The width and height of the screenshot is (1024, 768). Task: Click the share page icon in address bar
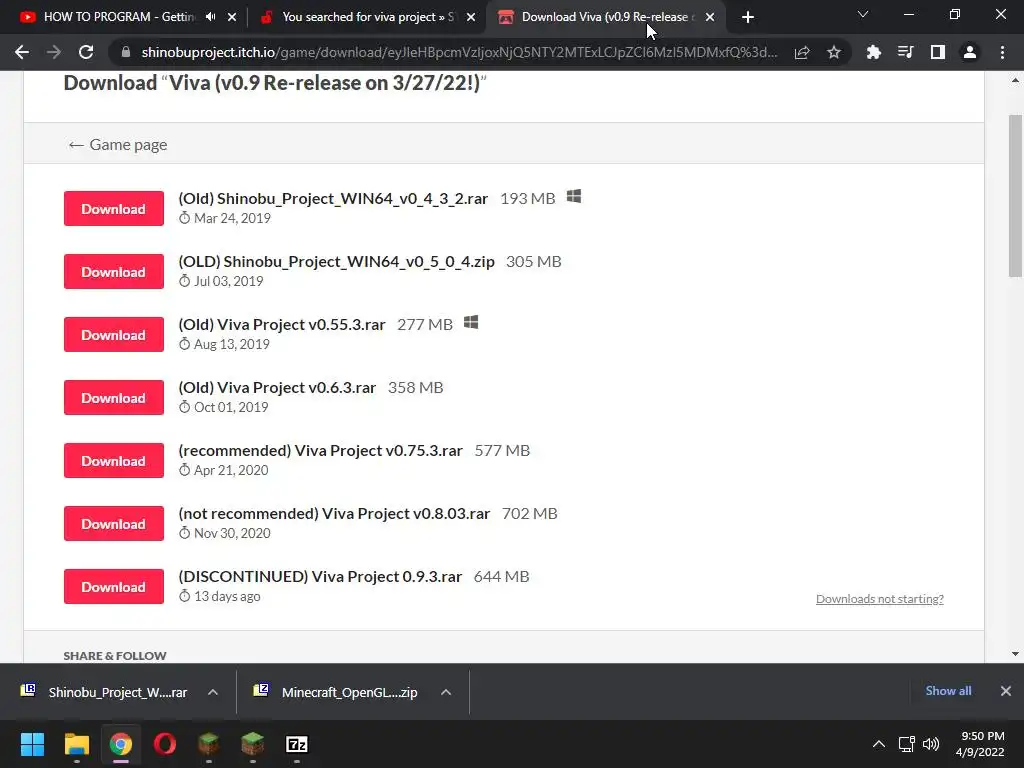(x=802, y=52)
